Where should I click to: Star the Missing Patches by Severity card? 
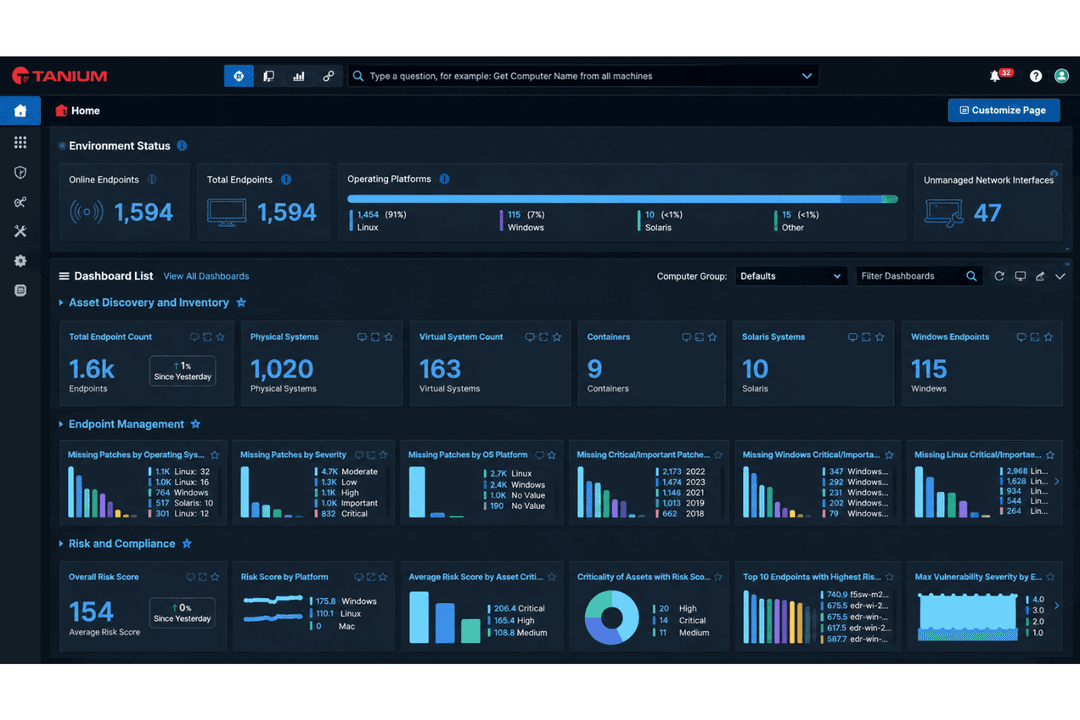[383, 455]
